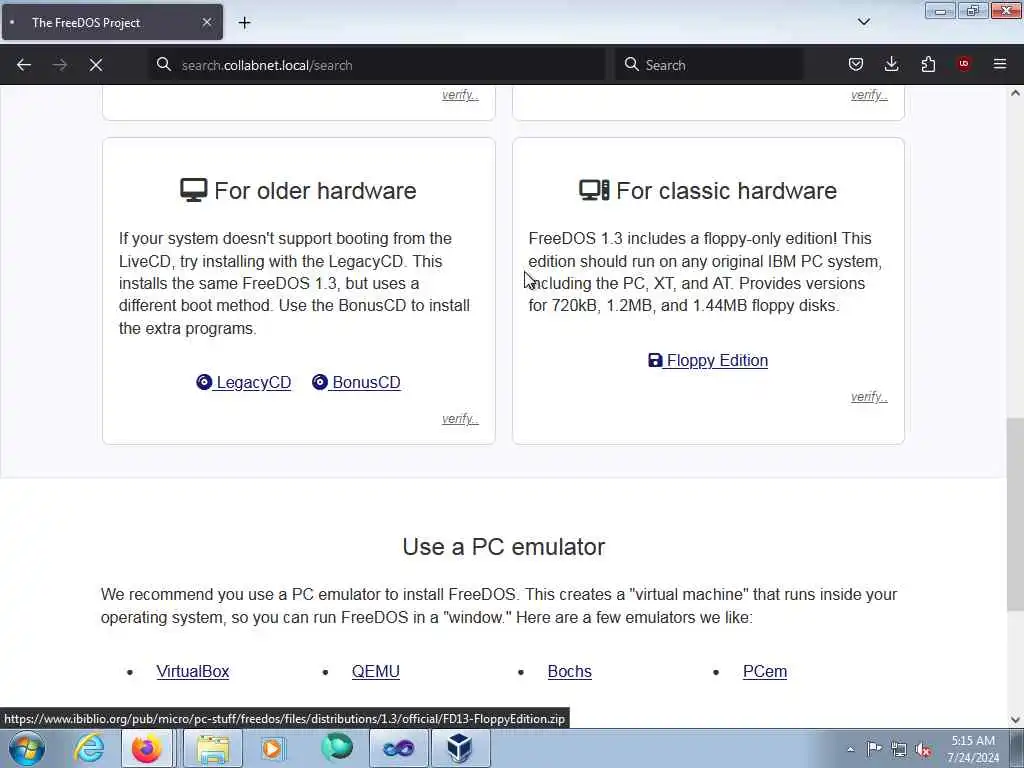This screenshot has height=768, width=1024.
Task: Open the Downloads panel
Action: pos(891,64)
